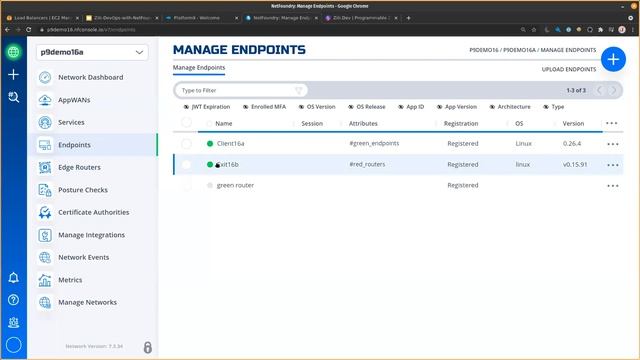Show the App ID column
The image size is (640, 360).
411,107
